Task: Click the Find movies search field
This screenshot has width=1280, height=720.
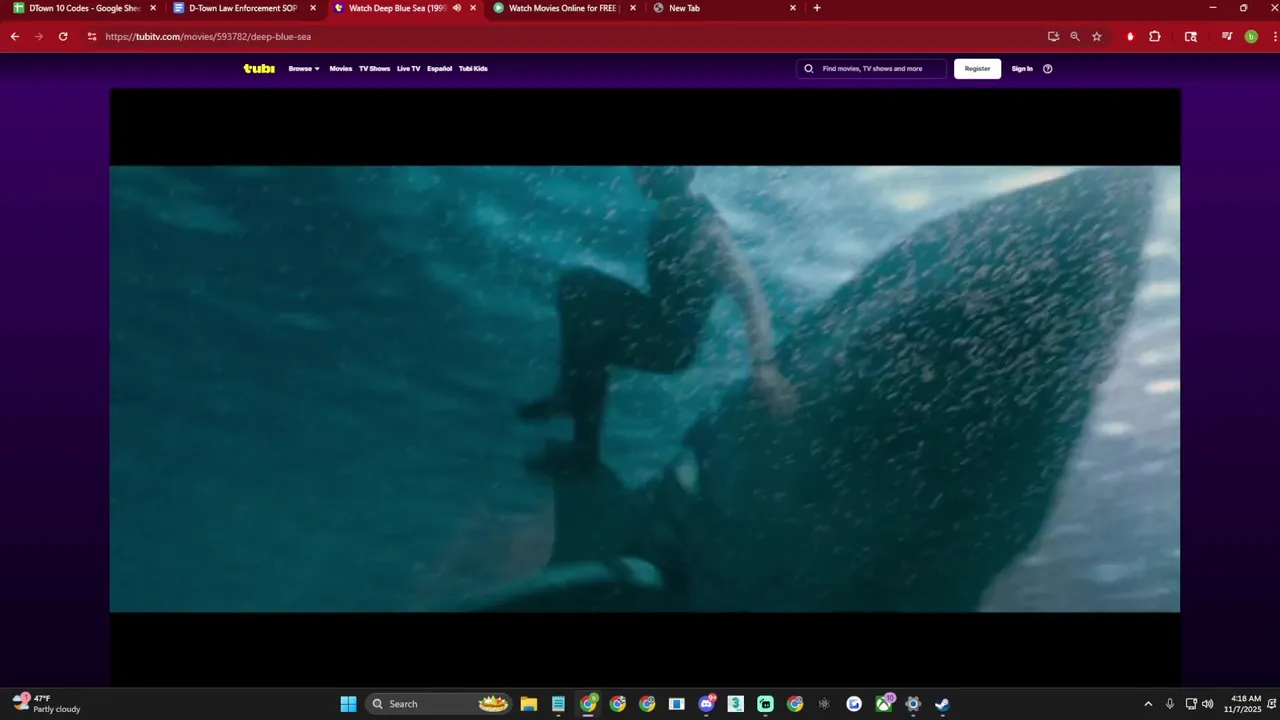Action: coord(871,69)
